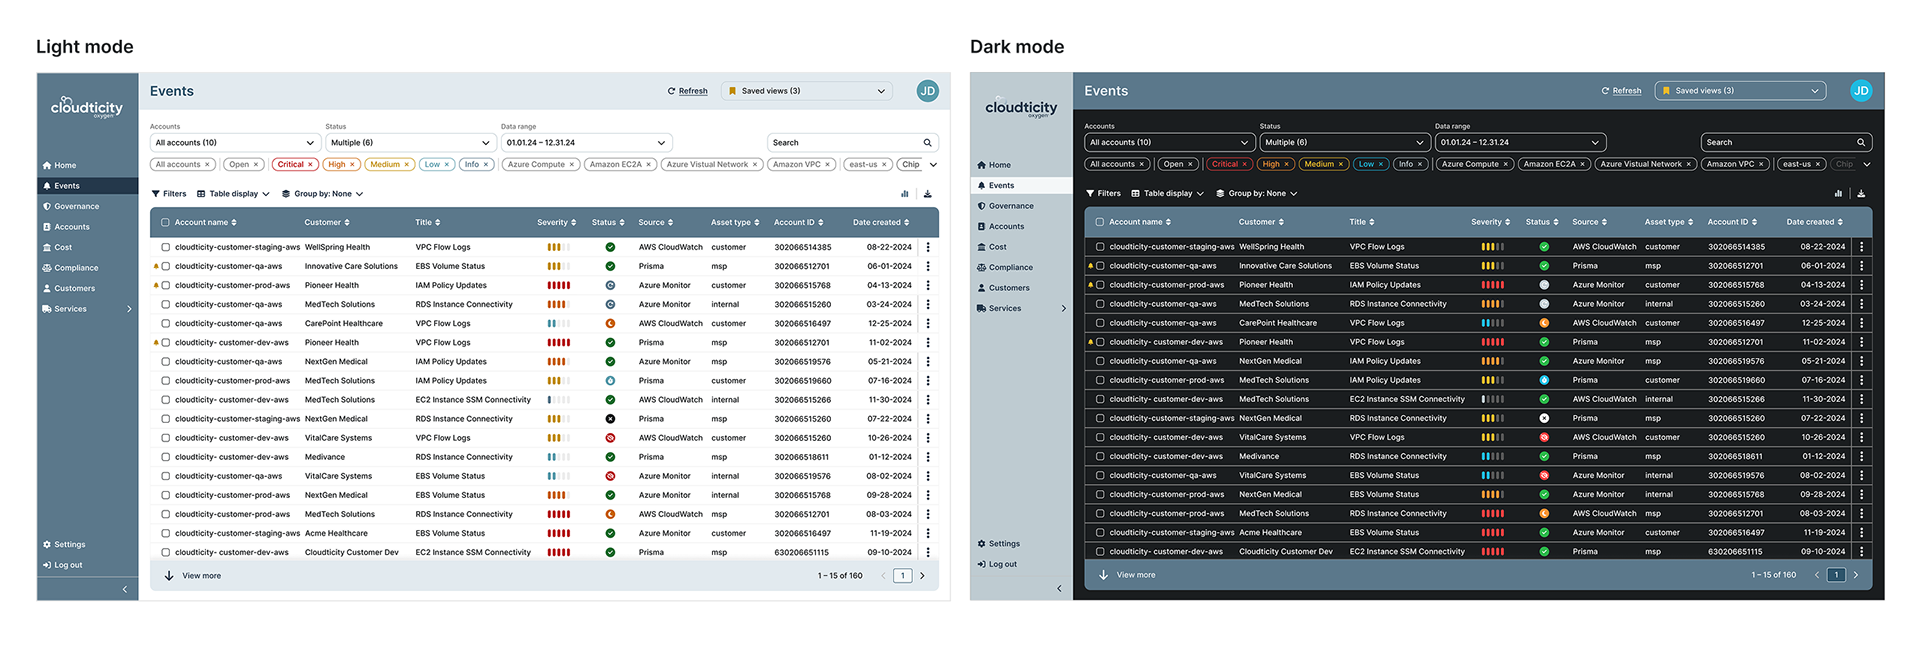This screenshot has width=1920, height=648.
Task: Check the Innovative Care Solutions row, light mode
Action: click(165, 266)
